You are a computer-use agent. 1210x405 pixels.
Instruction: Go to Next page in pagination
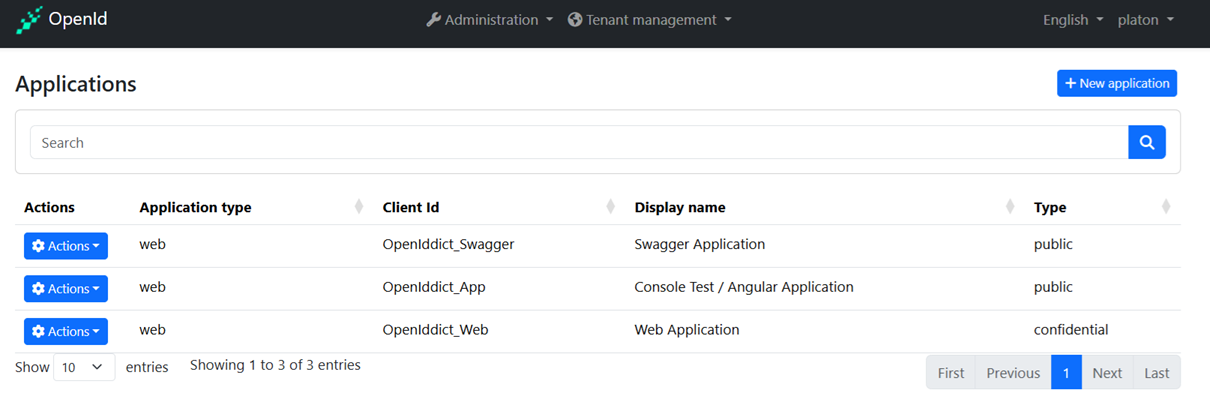(x=1106, y=373)
